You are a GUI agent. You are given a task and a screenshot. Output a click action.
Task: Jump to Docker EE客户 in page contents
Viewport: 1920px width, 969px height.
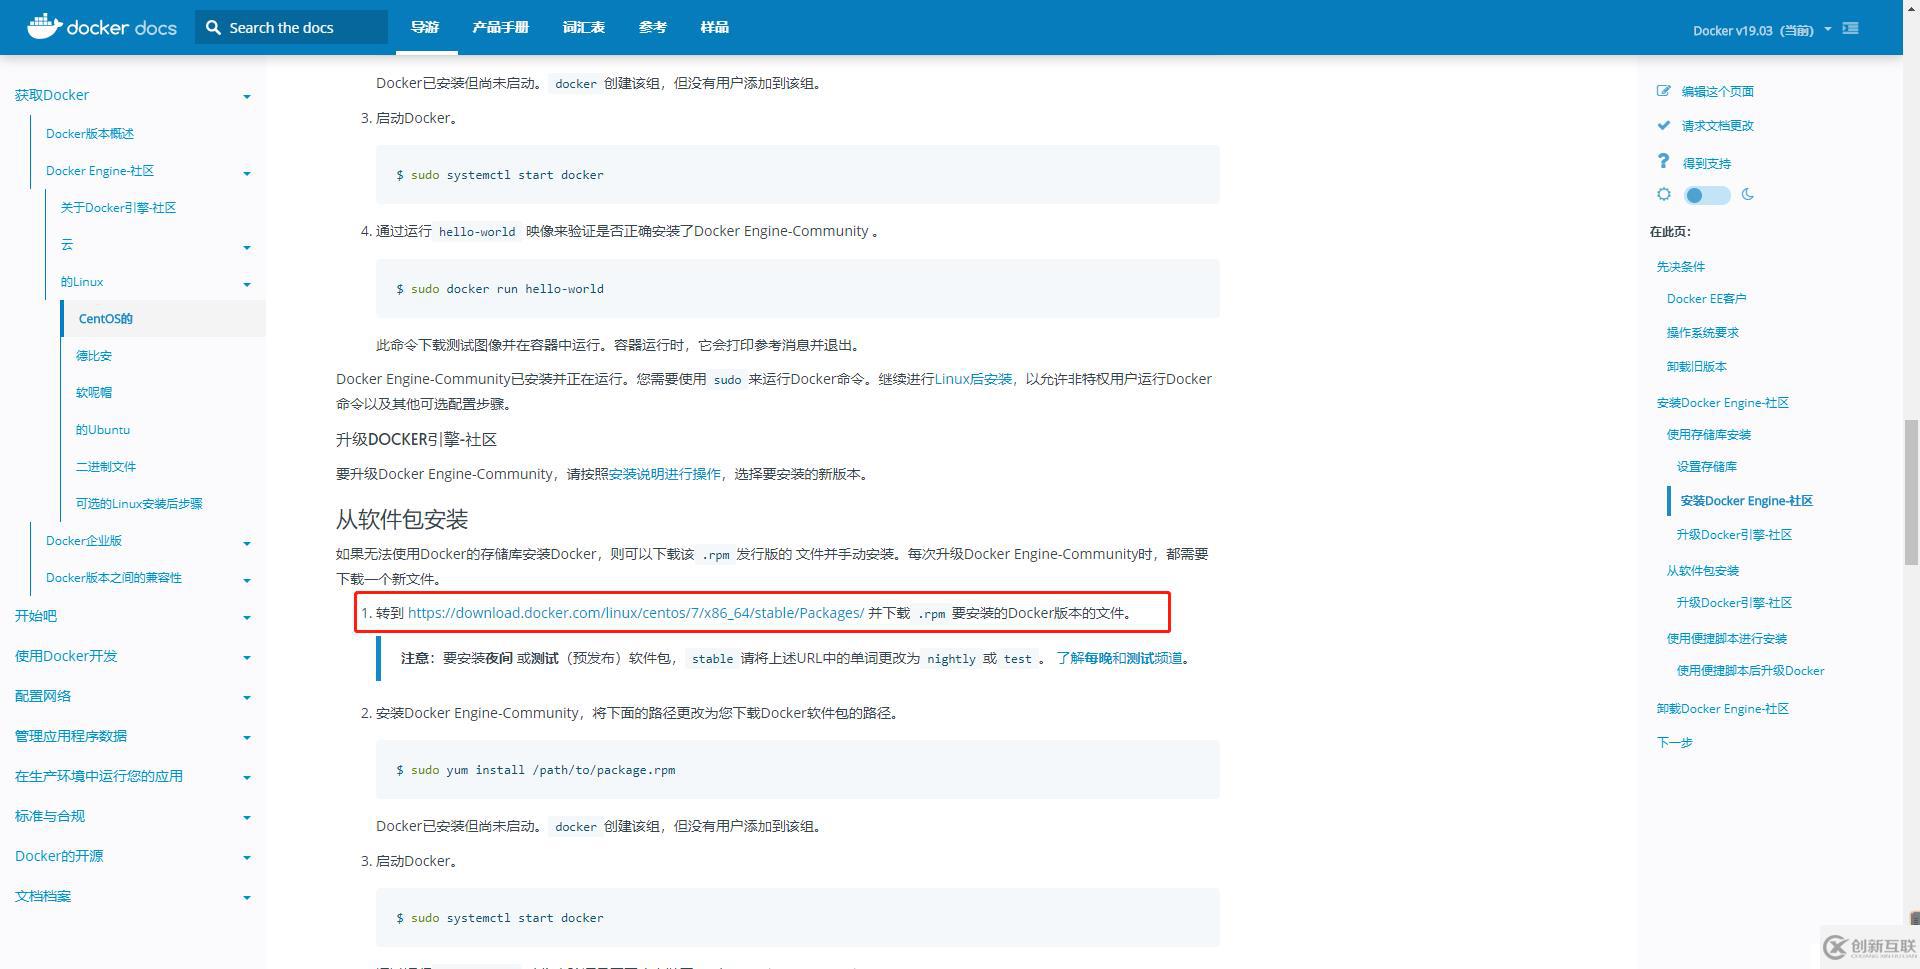click(1706, 298)
